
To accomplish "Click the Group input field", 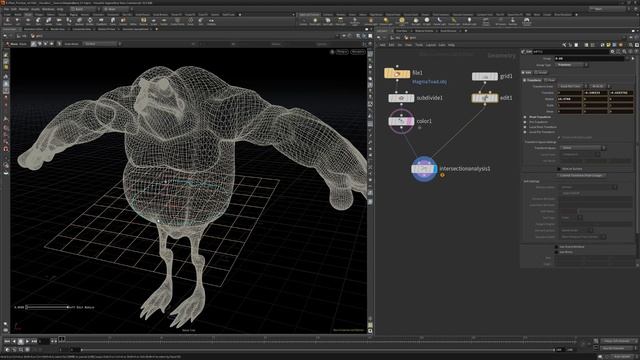I will coord(589,59).
